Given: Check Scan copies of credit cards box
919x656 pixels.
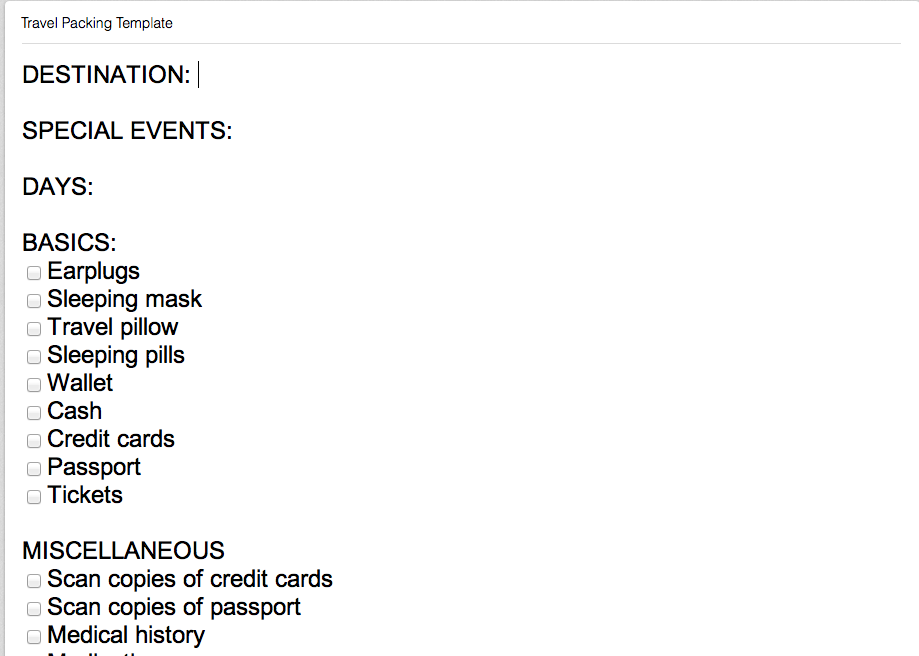Looking at the screenshot, I should coord(34,580).
